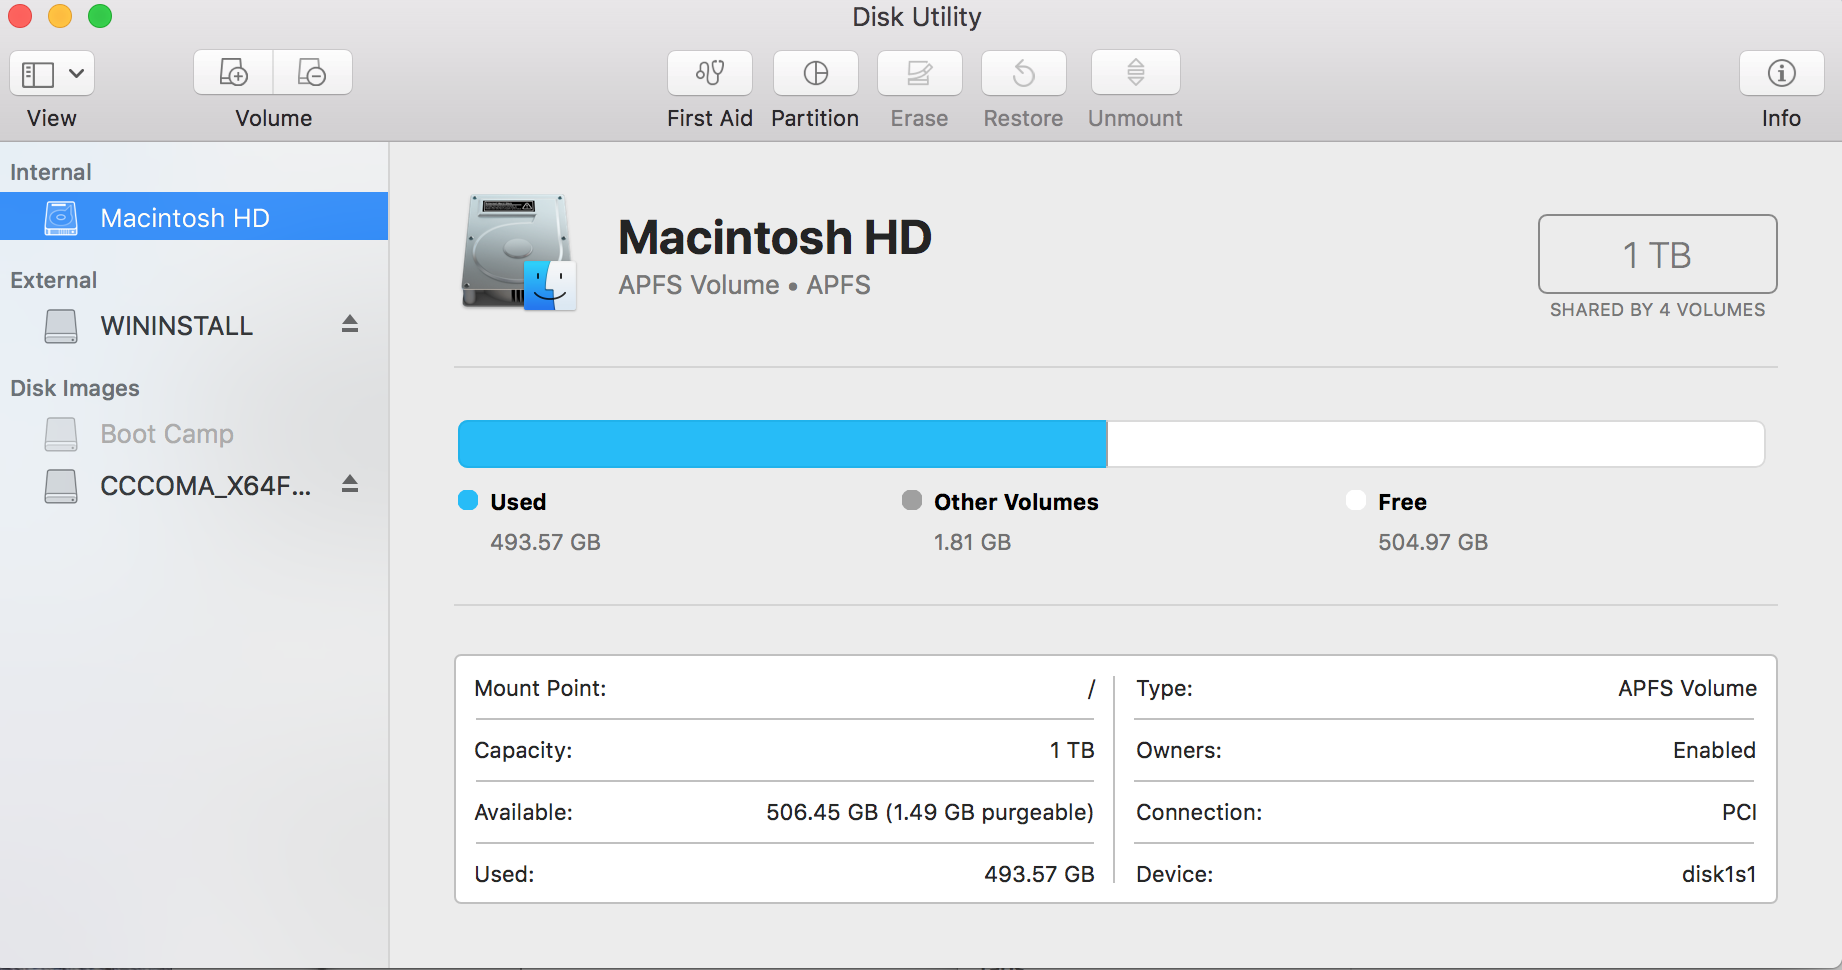The width and height of the screenshot is (1842, 970).
Task: Select WININSTALL under External
Action: pos(176,325)
